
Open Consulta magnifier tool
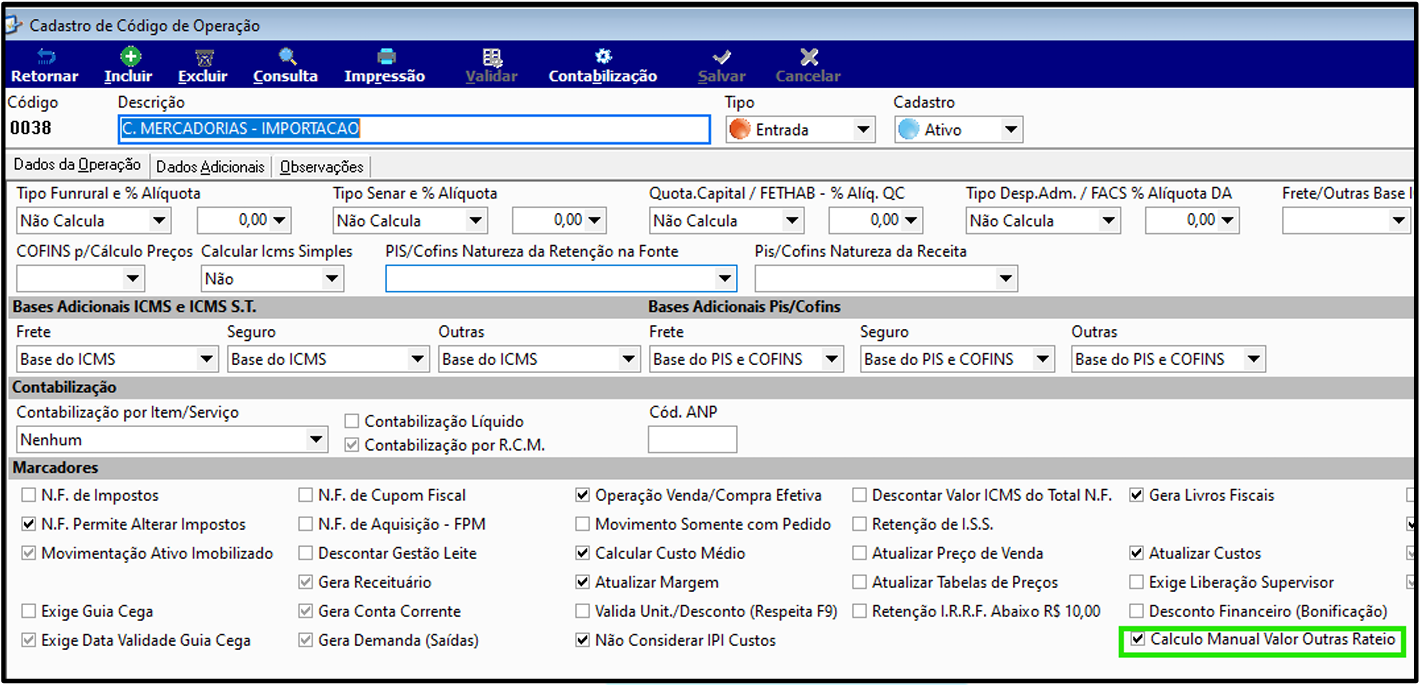[287, 57]
